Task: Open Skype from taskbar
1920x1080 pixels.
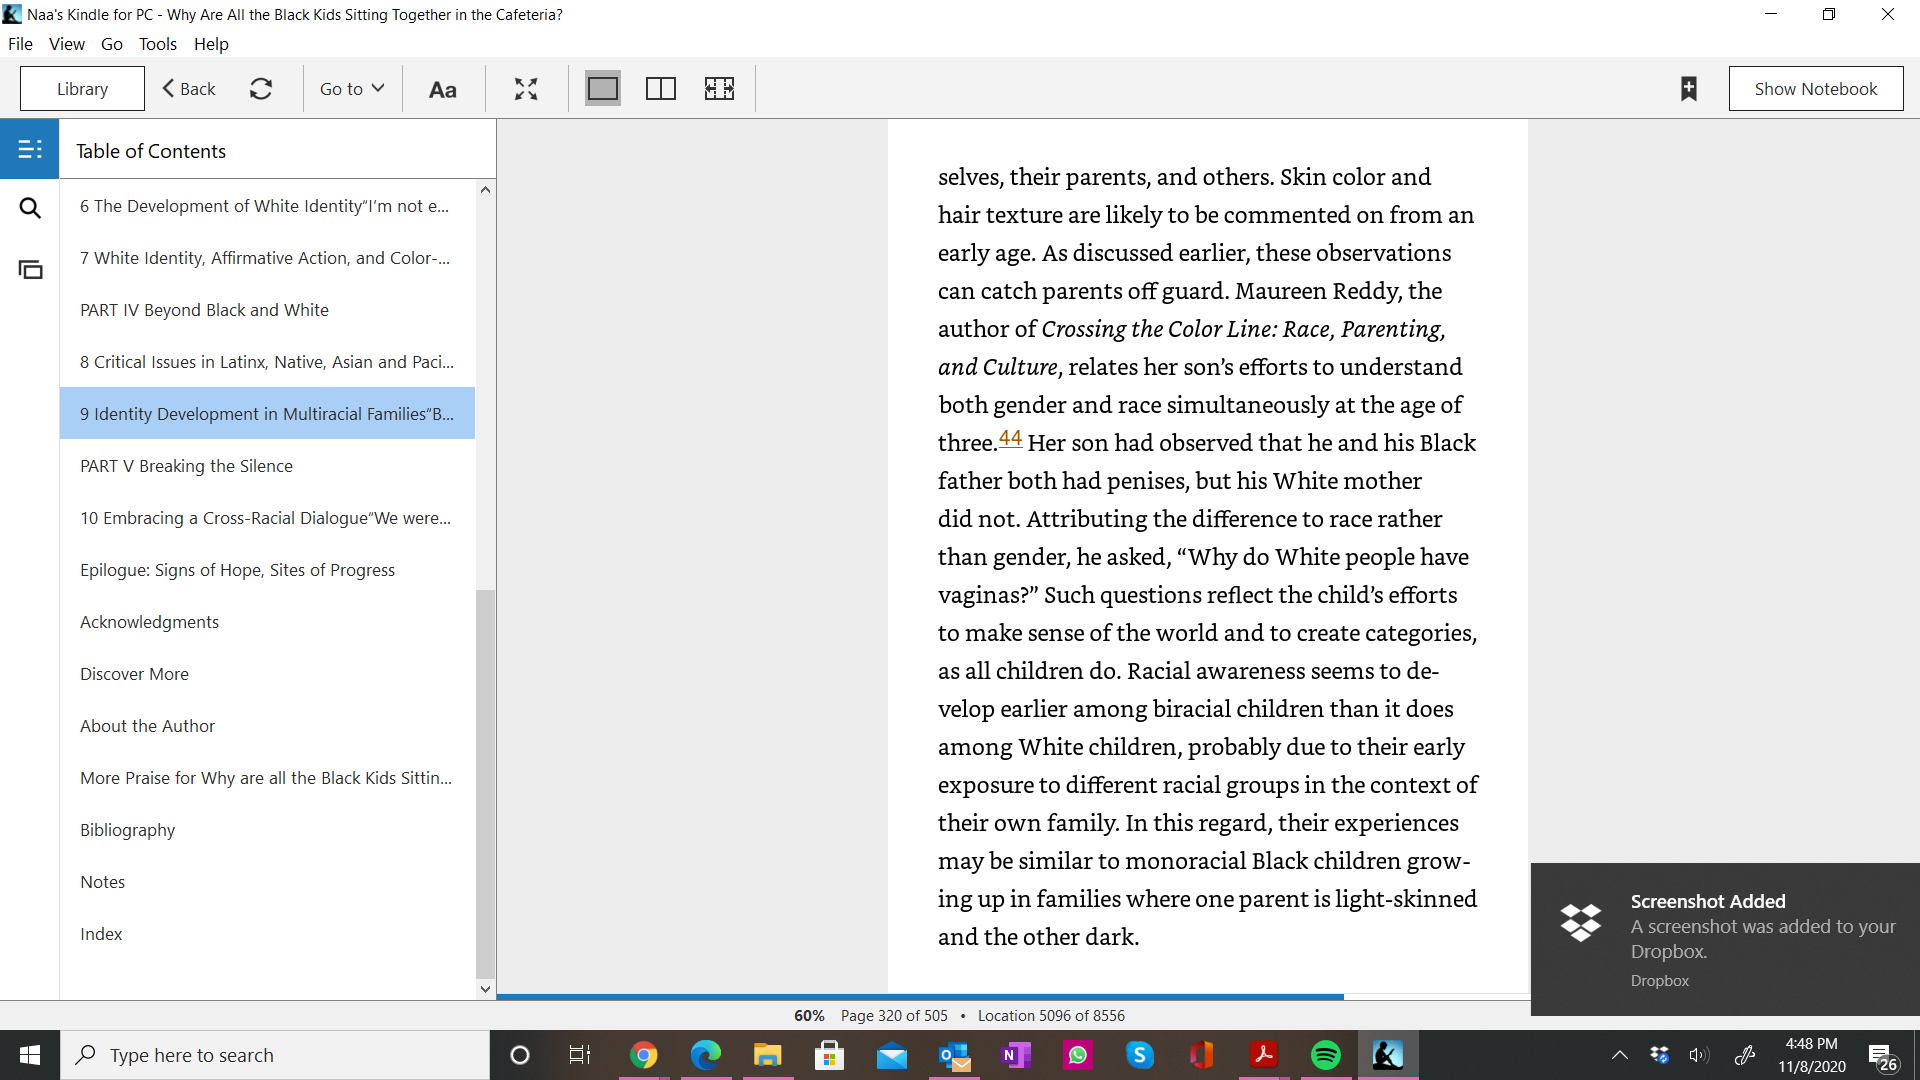Action: point(1140,1055)
